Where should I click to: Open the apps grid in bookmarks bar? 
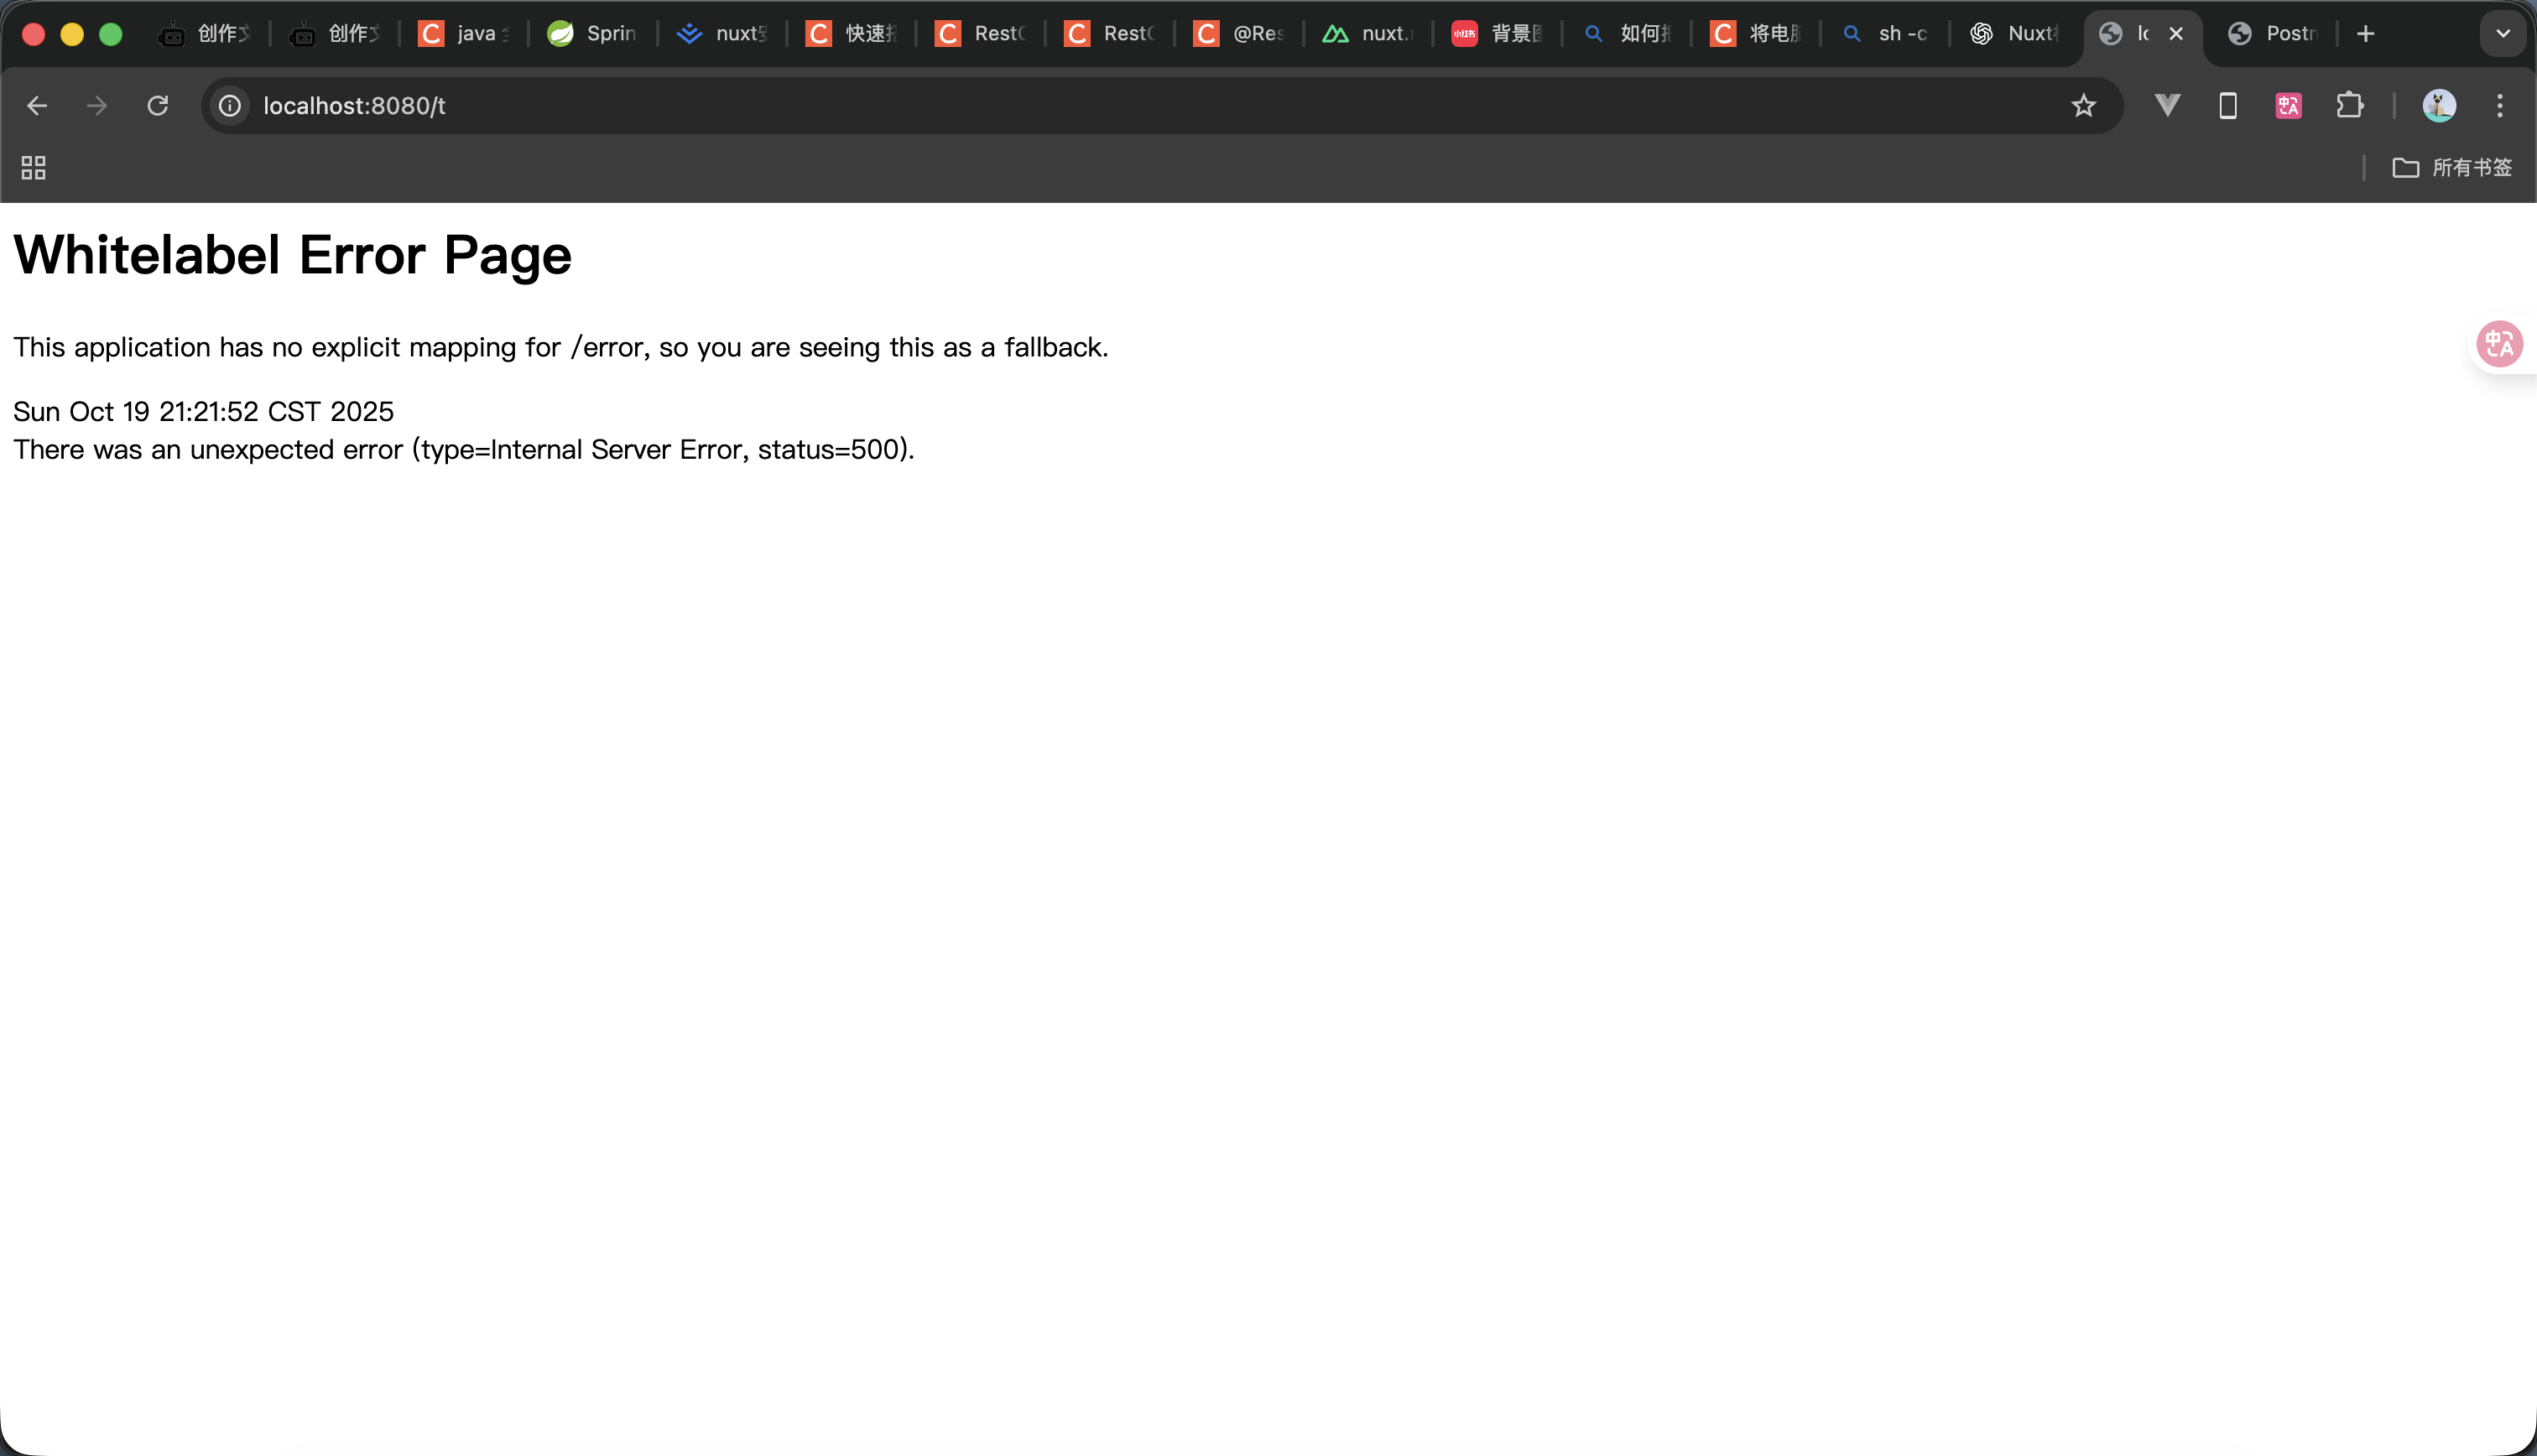pyautogui.click(x=34, y=168)
